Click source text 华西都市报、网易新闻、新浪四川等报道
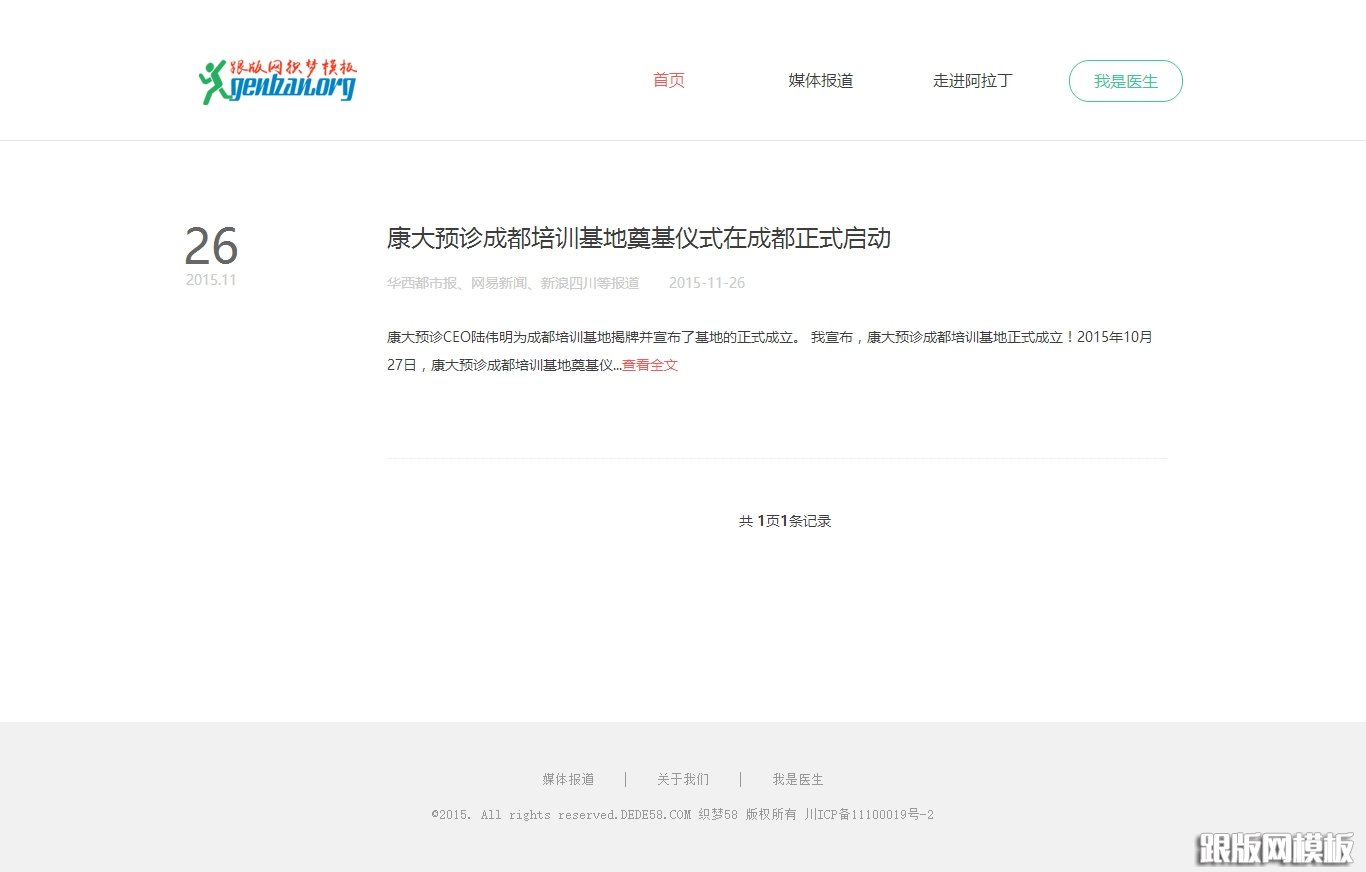The image size is (1366, 872). click(515, 283)
